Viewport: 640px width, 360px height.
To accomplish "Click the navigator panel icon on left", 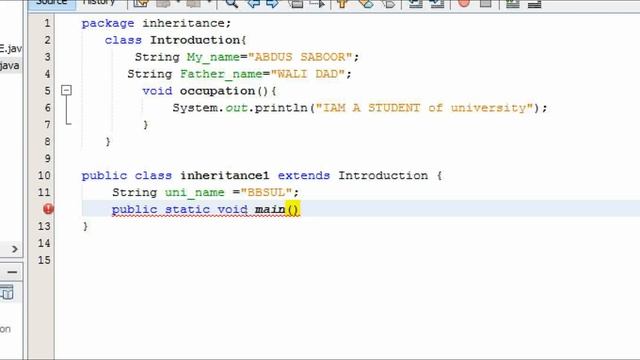I will [7, 293].
